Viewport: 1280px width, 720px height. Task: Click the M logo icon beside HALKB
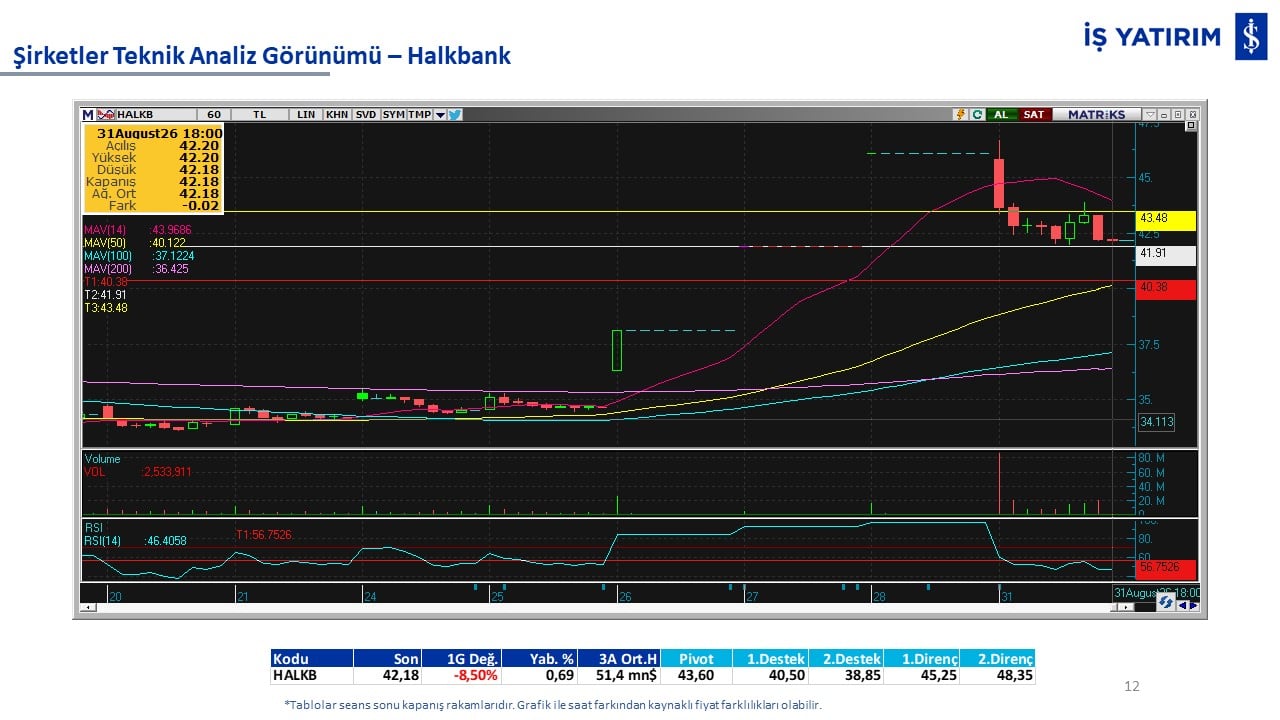(88, 114)
